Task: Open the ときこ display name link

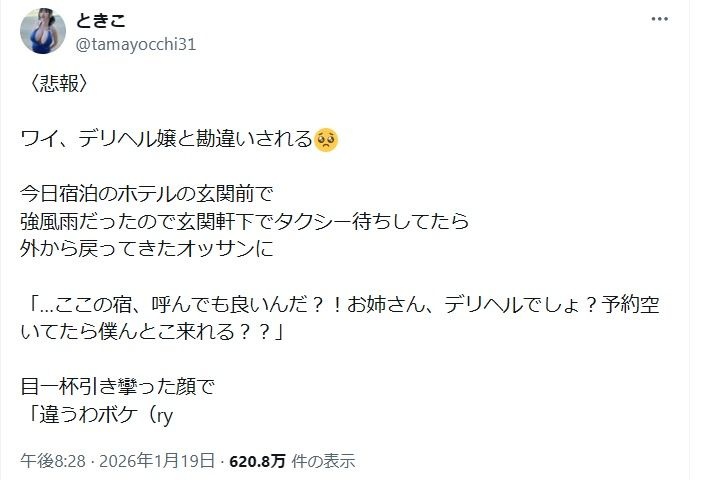Action: pyautogui.click(x=100, y=20)
